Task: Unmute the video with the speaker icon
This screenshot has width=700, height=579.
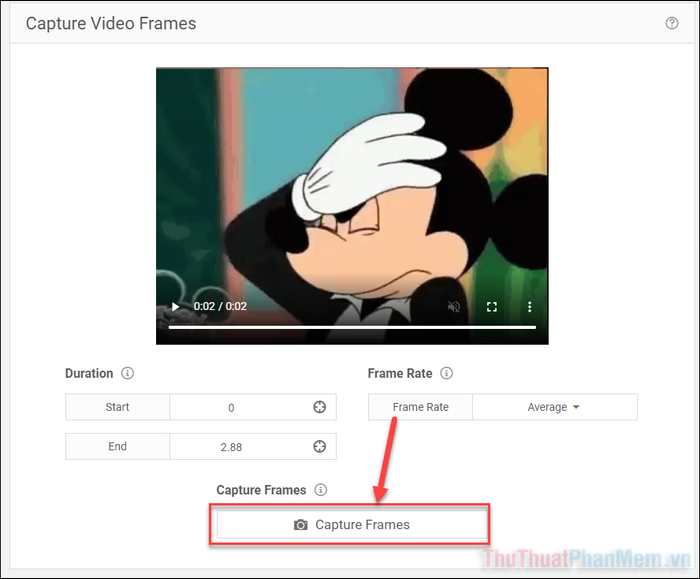Action: [454, 307]
